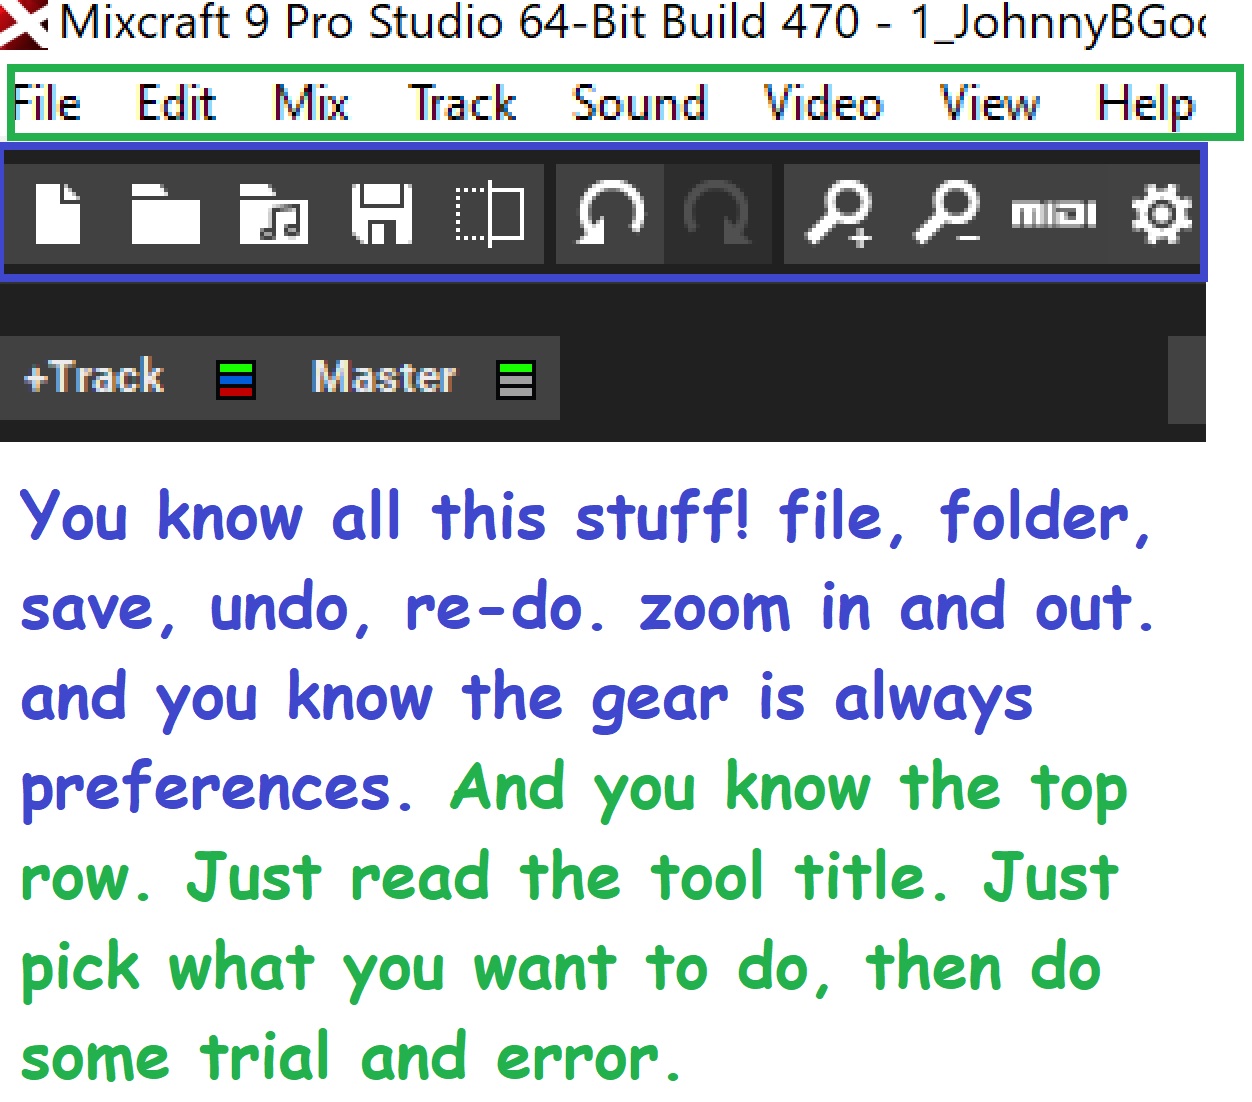Open Preferences using the gear icon

click(1160, 214)
